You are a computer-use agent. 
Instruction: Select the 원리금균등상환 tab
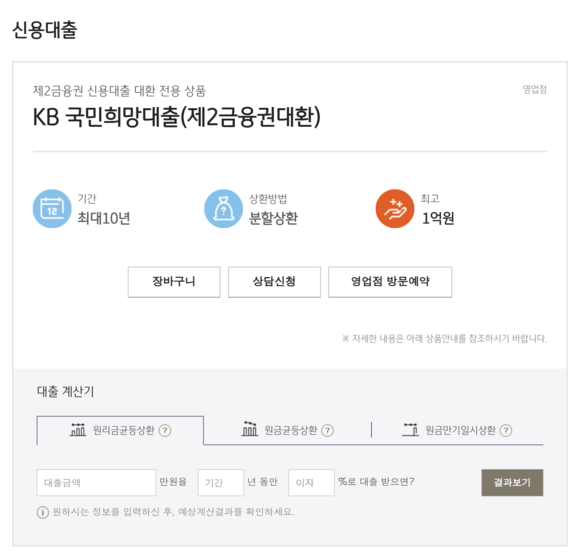120,430
